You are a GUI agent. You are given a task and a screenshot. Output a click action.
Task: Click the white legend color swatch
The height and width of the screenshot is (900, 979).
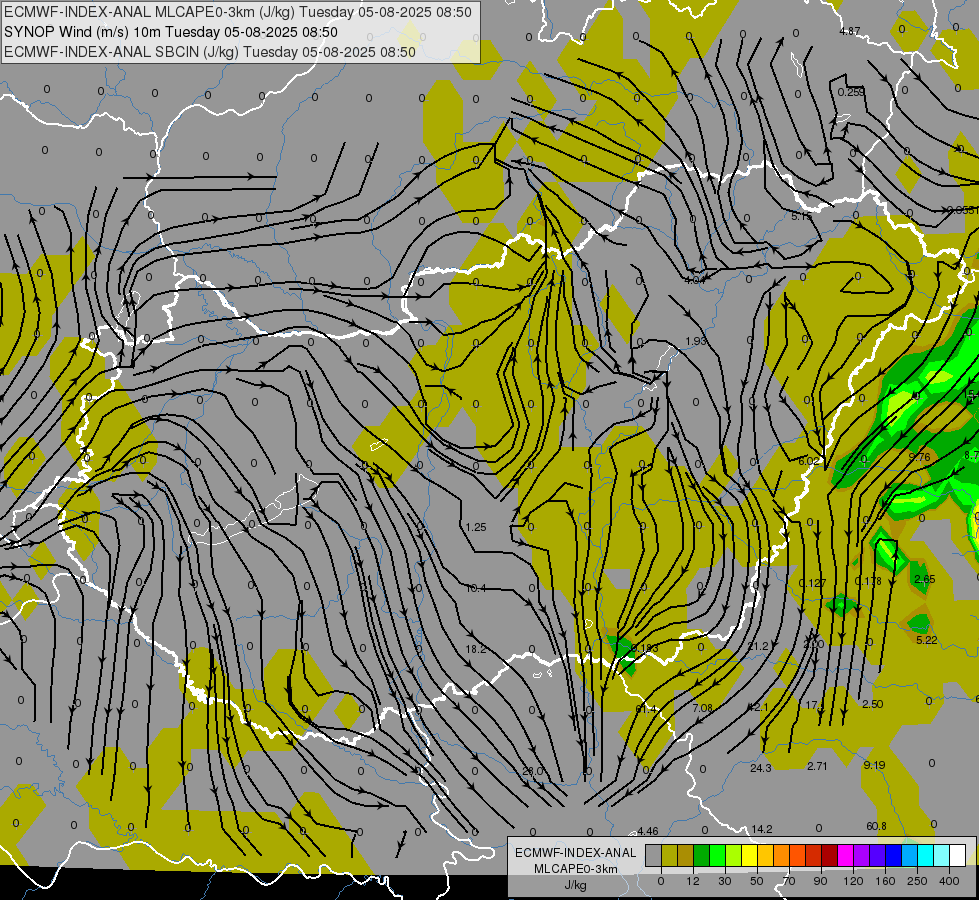tap(957, 855)
